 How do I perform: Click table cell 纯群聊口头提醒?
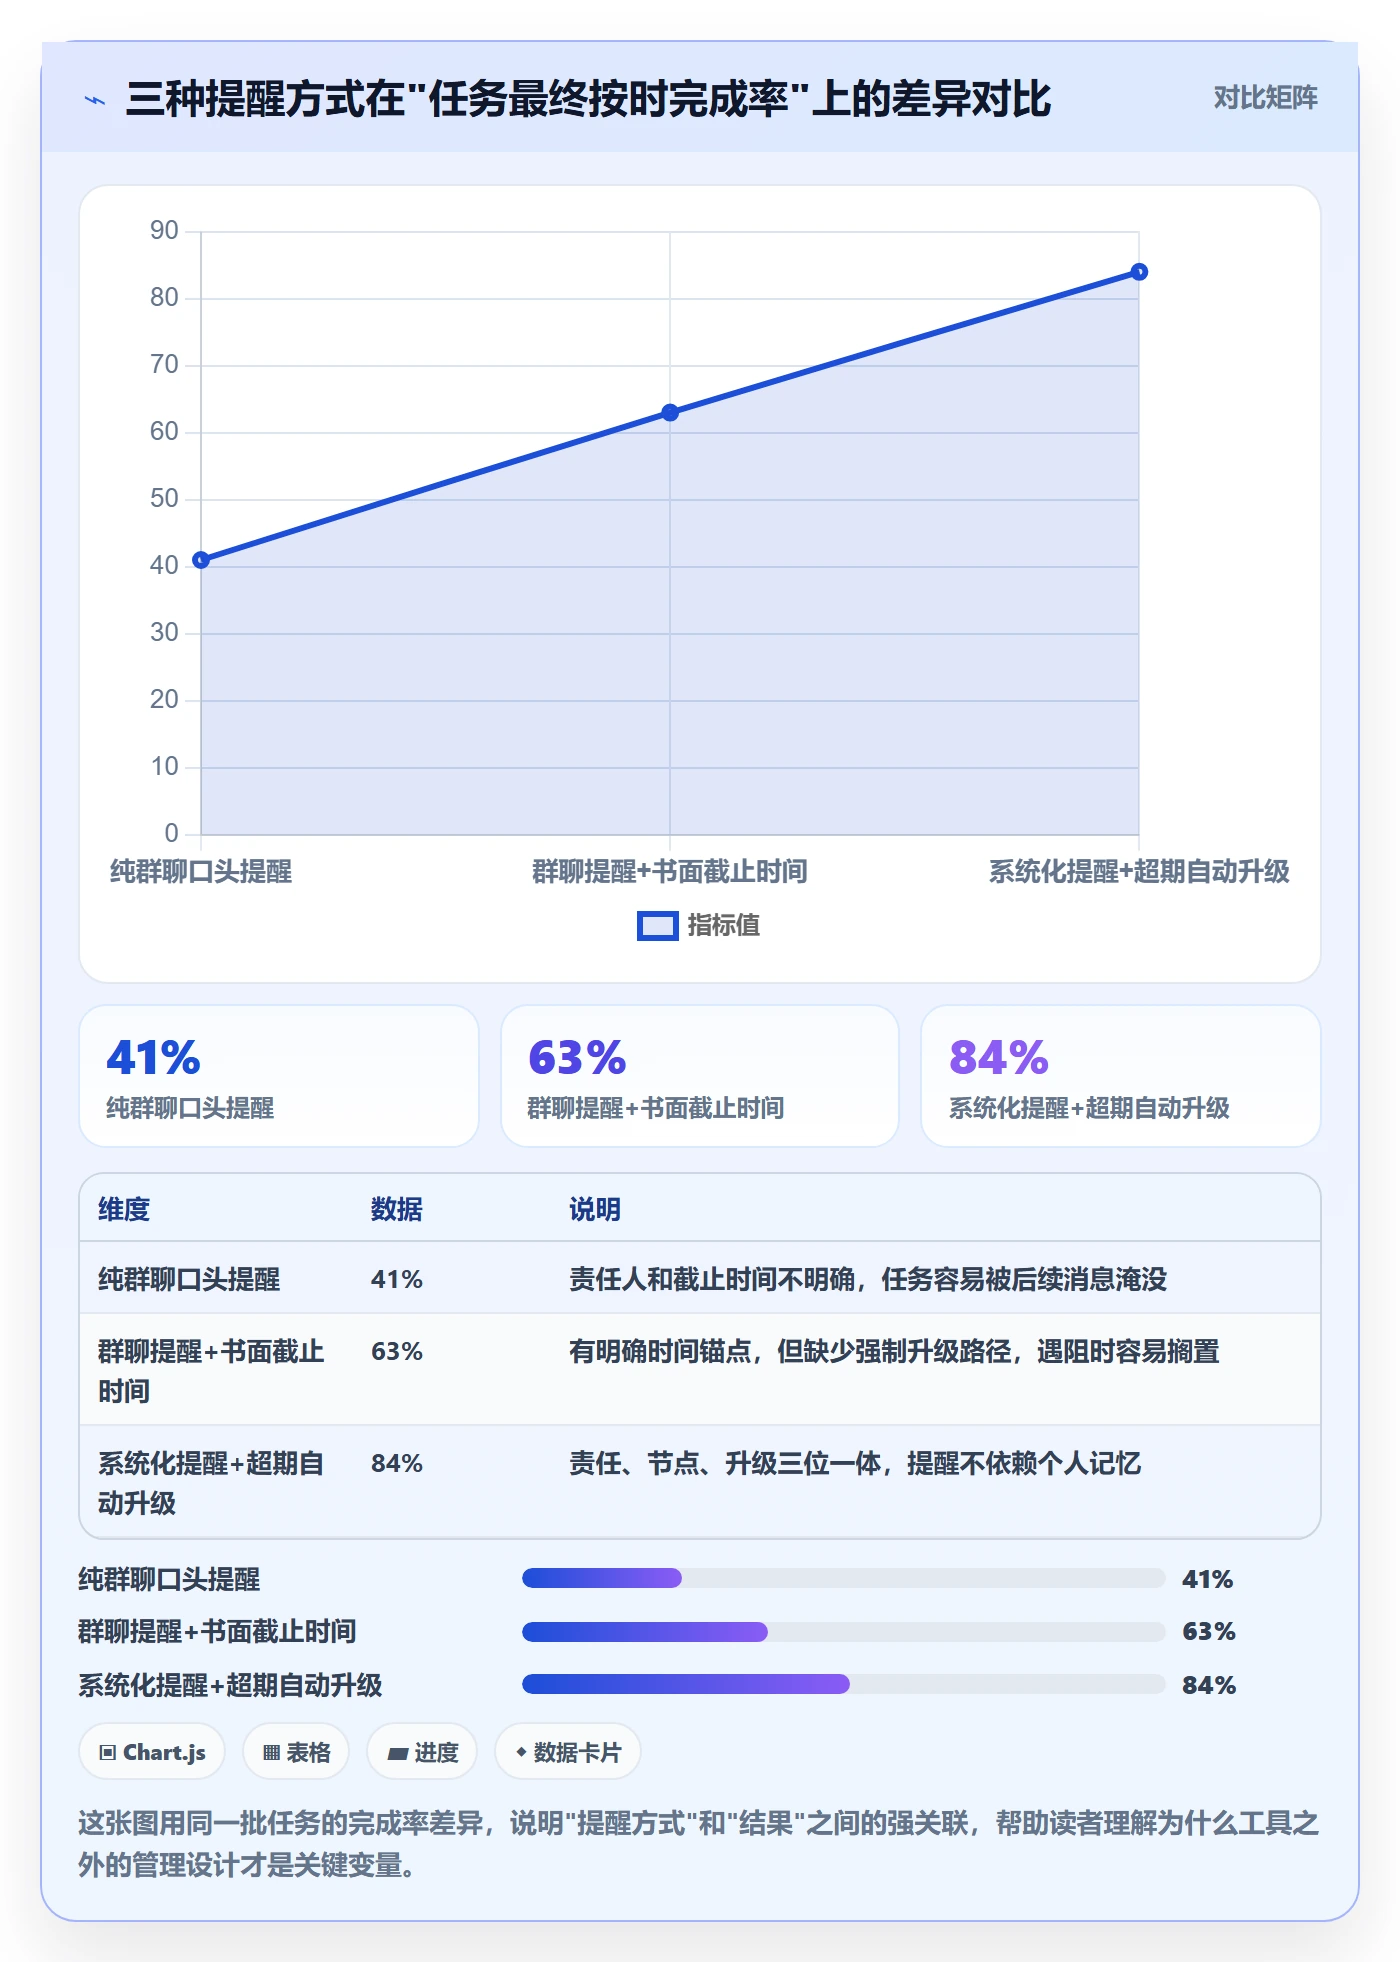click(189, 1279)
